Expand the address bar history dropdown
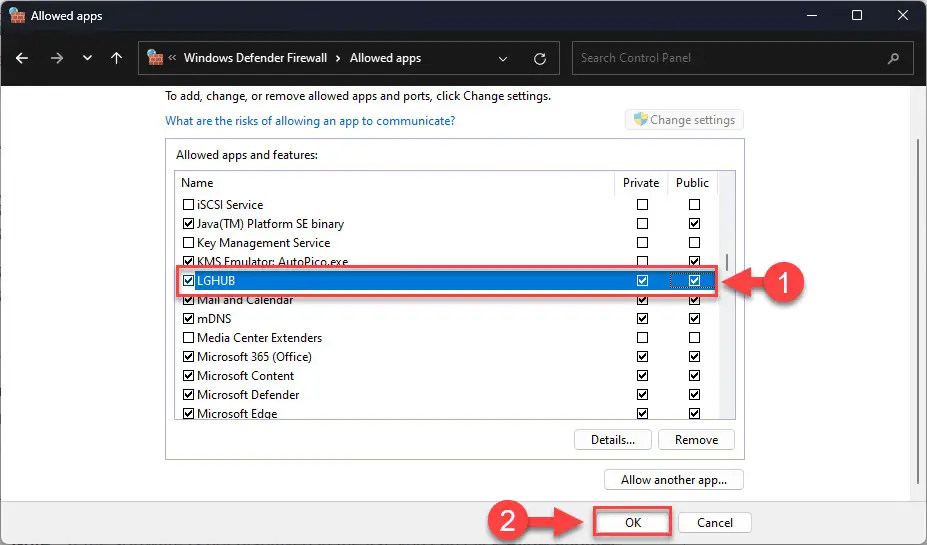Viewport: 927px width, 545px height. (503, 59)
